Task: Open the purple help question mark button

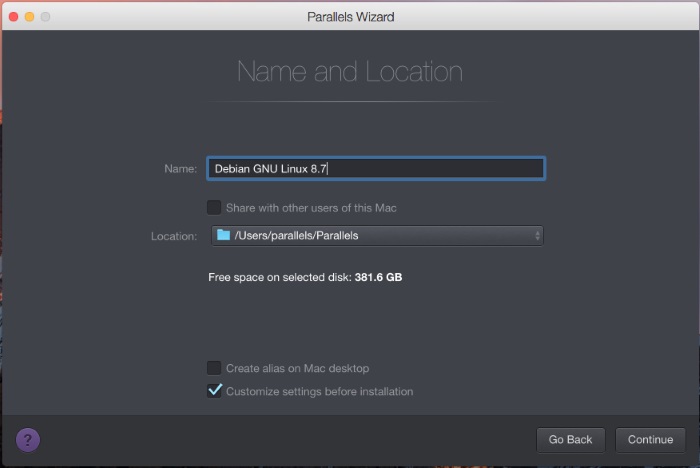Action: click(x=28, y=440)
